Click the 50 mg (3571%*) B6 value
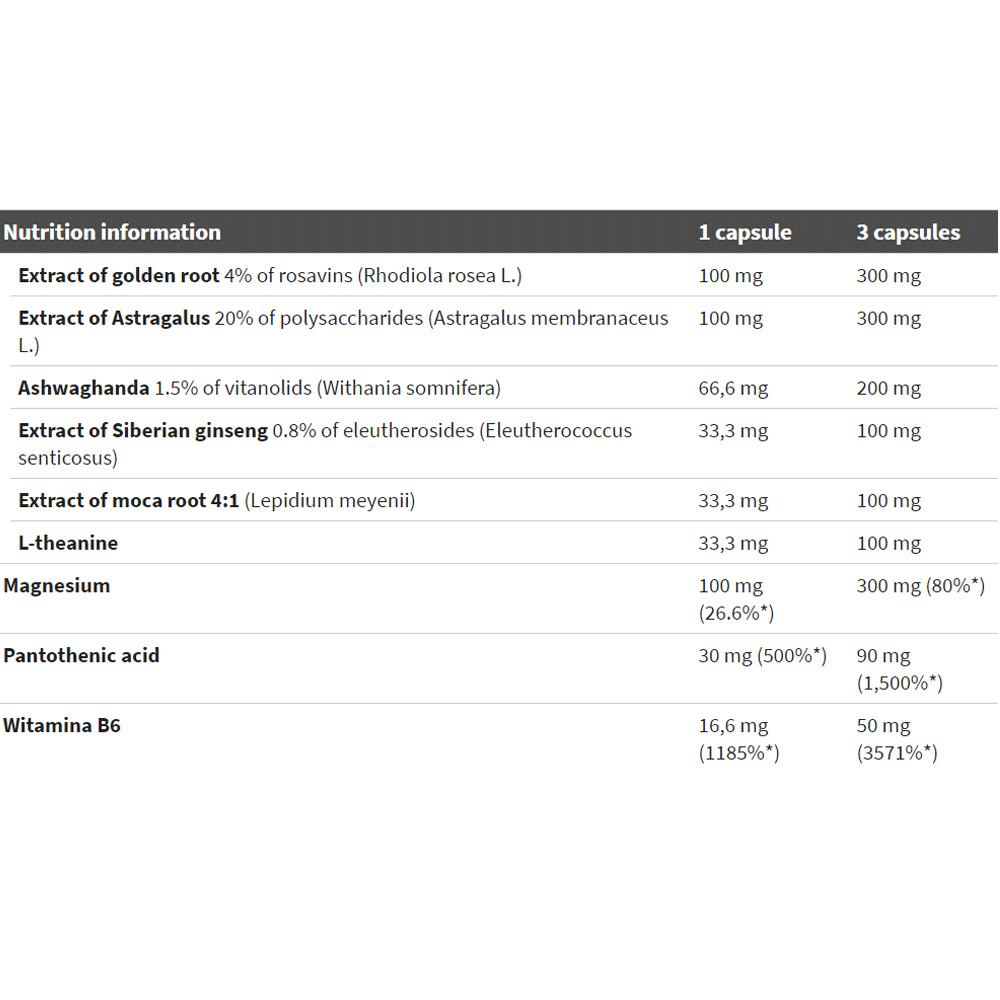1000x1000 pixels. coord(897,739)
